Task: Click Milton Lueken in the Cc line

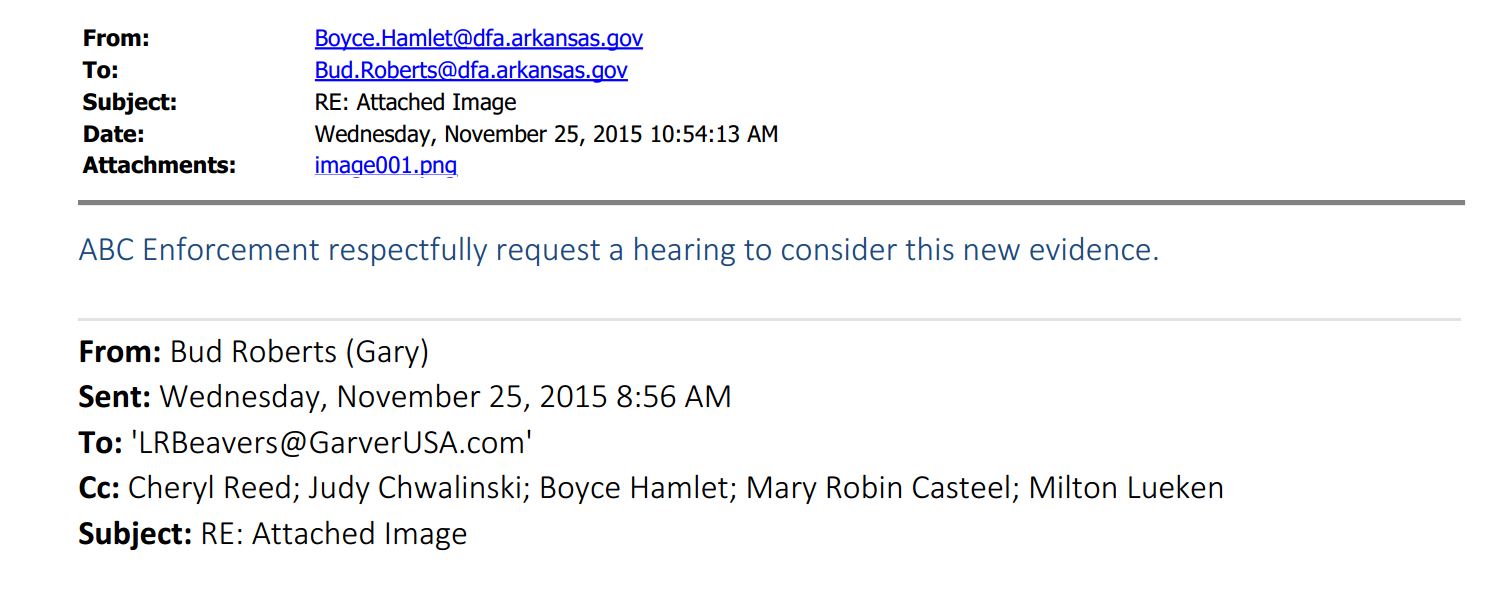Action: click(1126, 488)
